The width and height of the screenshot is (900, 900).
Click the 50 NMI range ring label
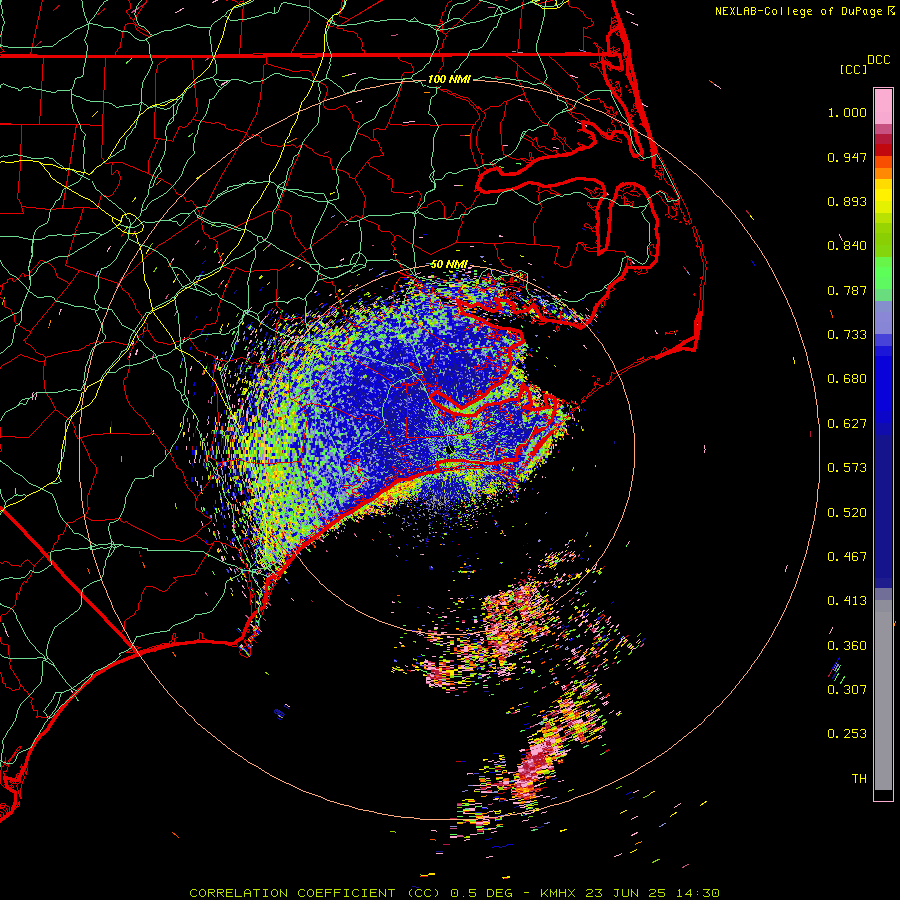[x=449, y=264]
